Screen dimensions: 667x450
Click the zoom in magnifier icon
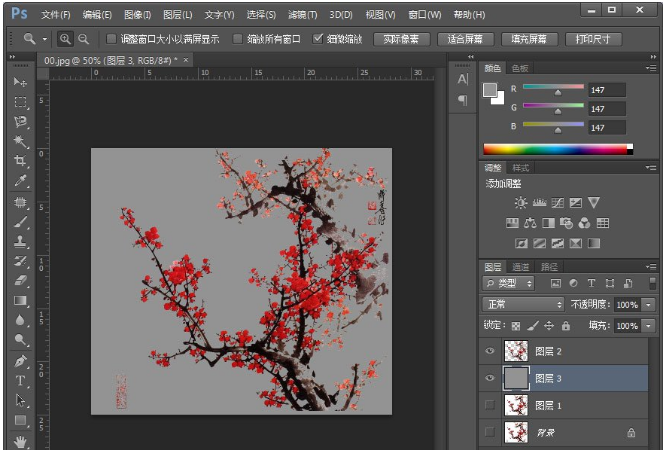(x=65, y=39)
